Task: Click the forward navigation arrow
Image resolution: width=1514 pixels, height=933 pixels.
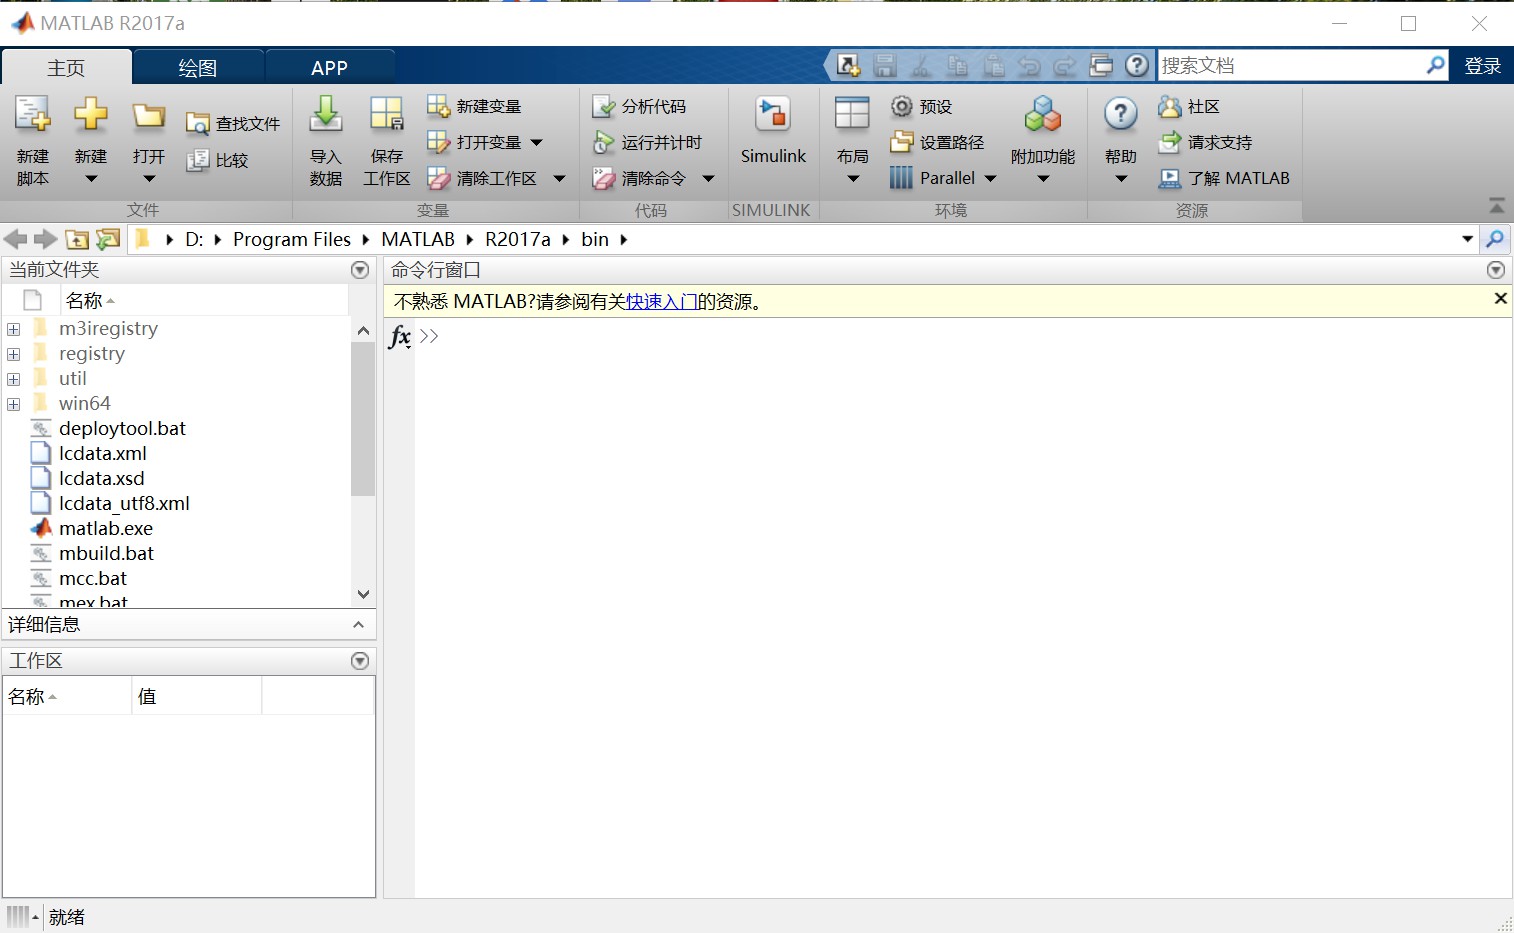Action: click(x=45, y=239)
